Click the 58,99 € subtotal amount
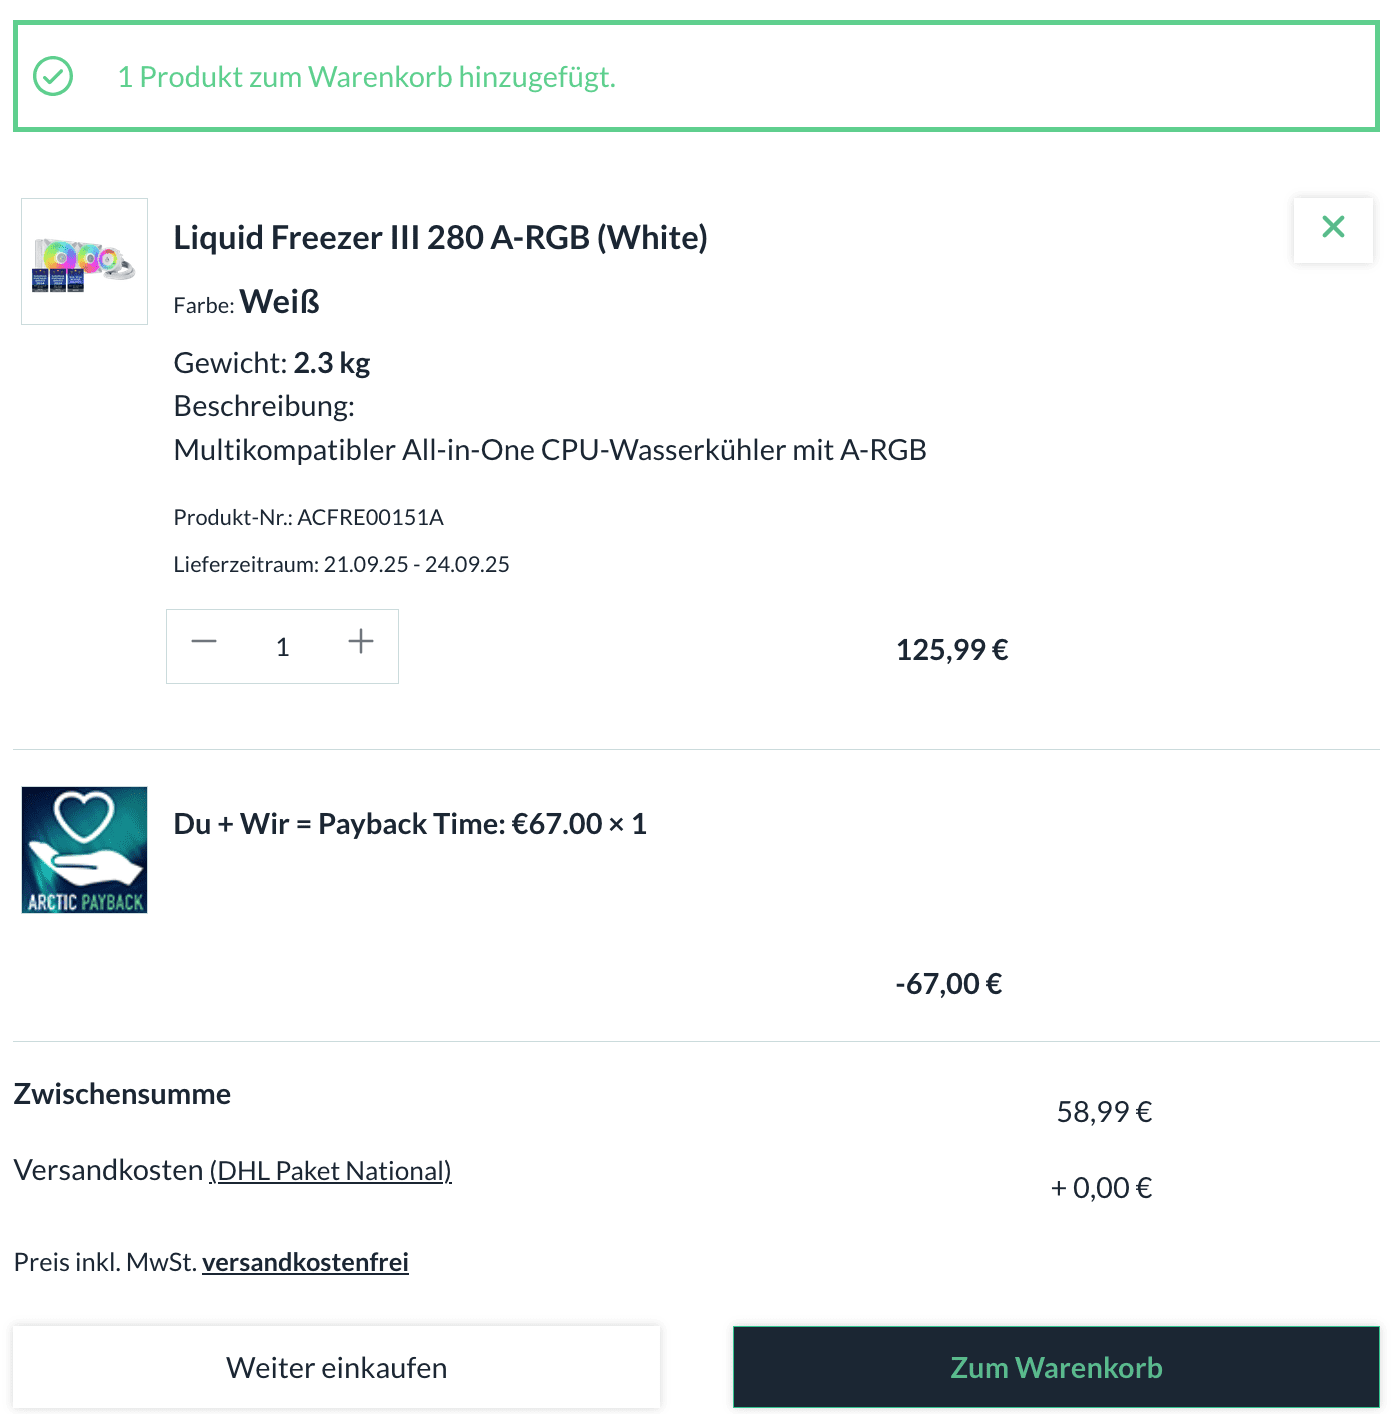This screenshot has width=1400, height=1414. (x=1104, y=1112)
